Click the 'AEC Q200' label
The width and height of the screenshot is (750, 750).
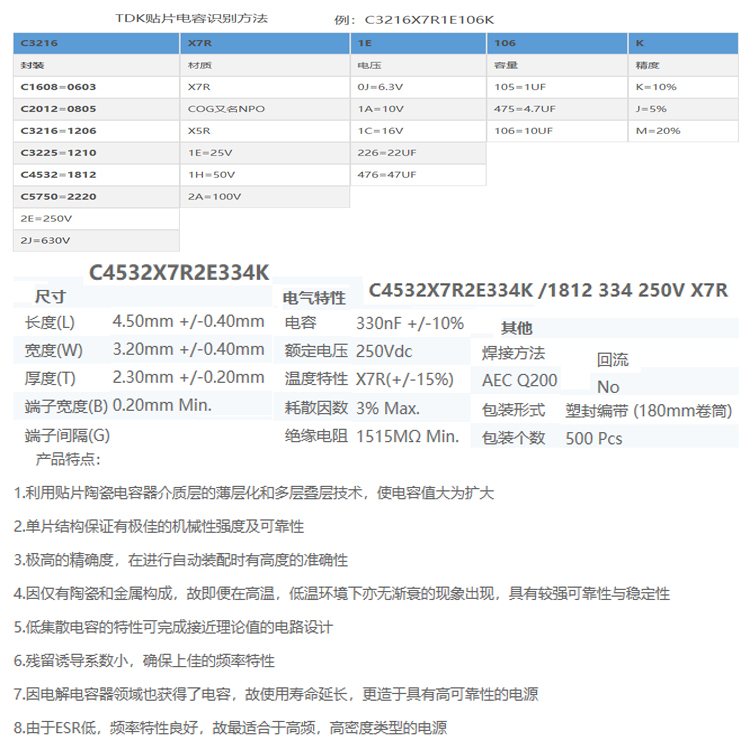click(519, 381)
